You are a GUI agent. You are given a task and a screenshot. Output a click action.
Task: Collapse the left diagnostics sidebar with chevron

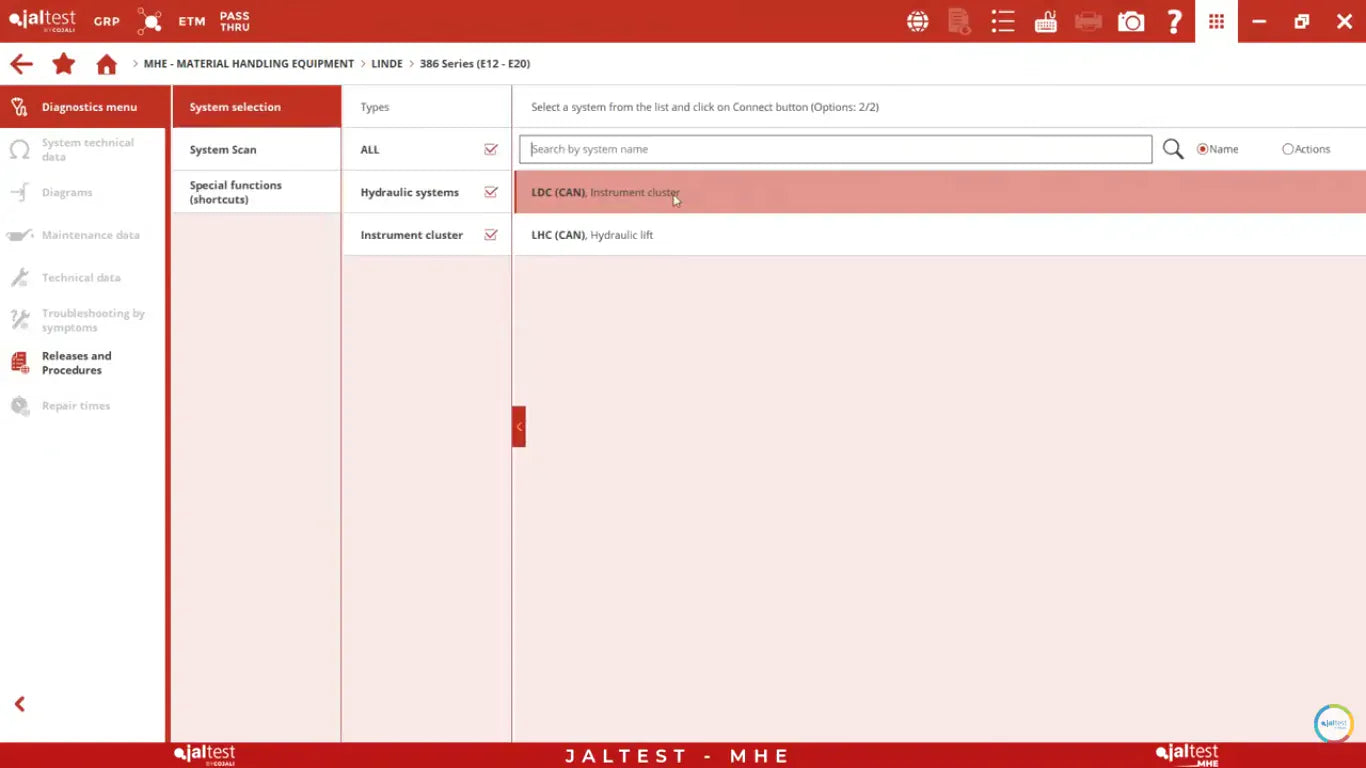coord(20,703)
